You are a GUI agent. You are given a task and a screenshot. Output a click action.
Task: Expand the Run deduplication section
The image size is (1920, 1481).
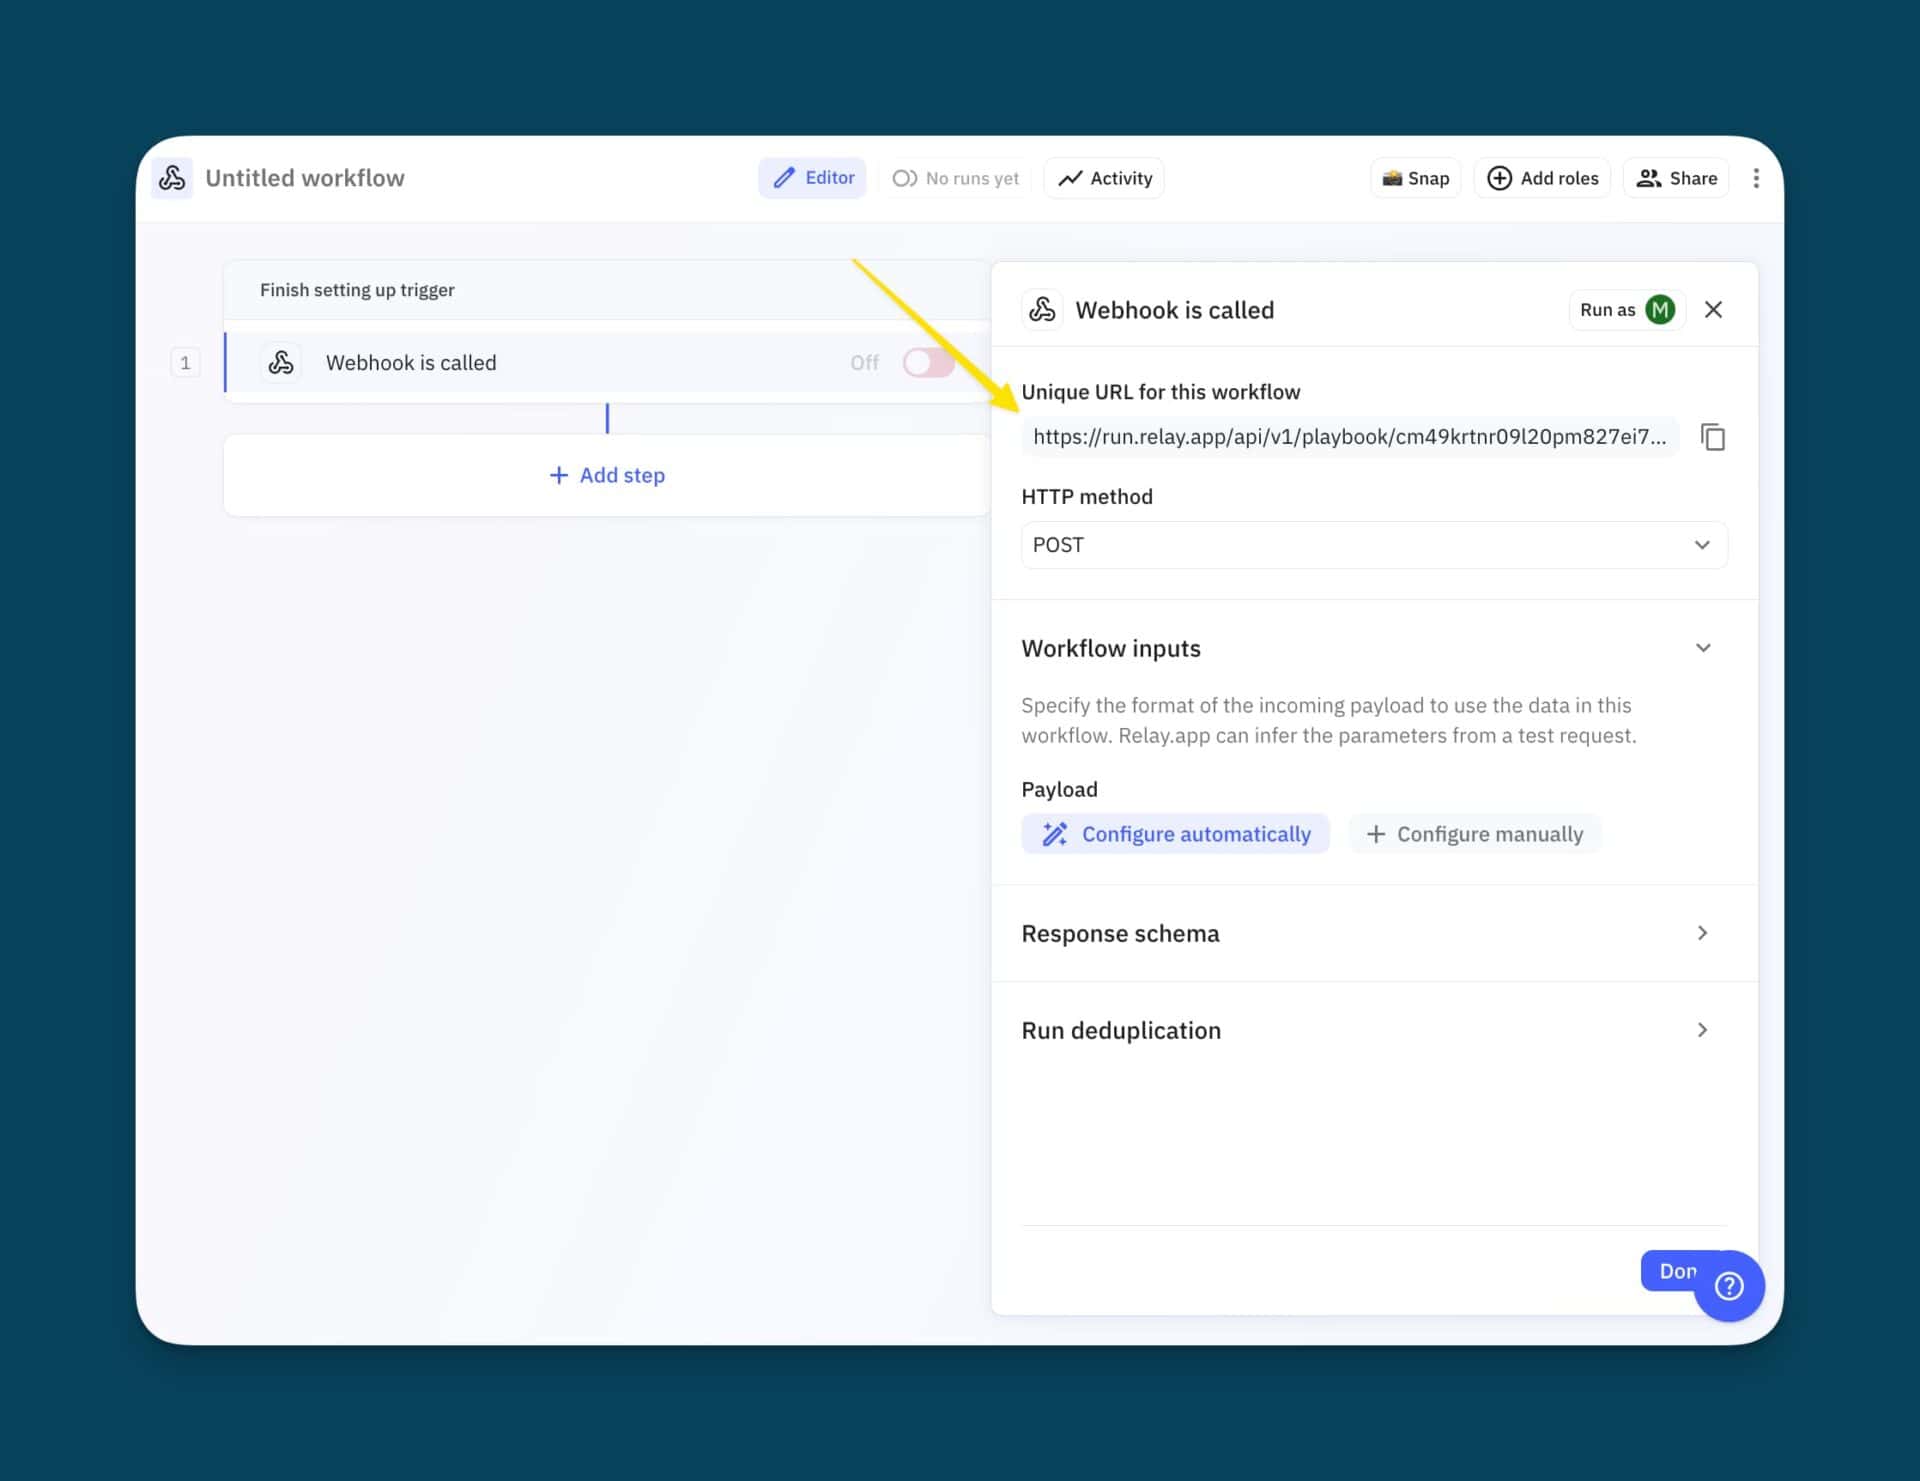pyautogui.click(x=1702, y=1030)
